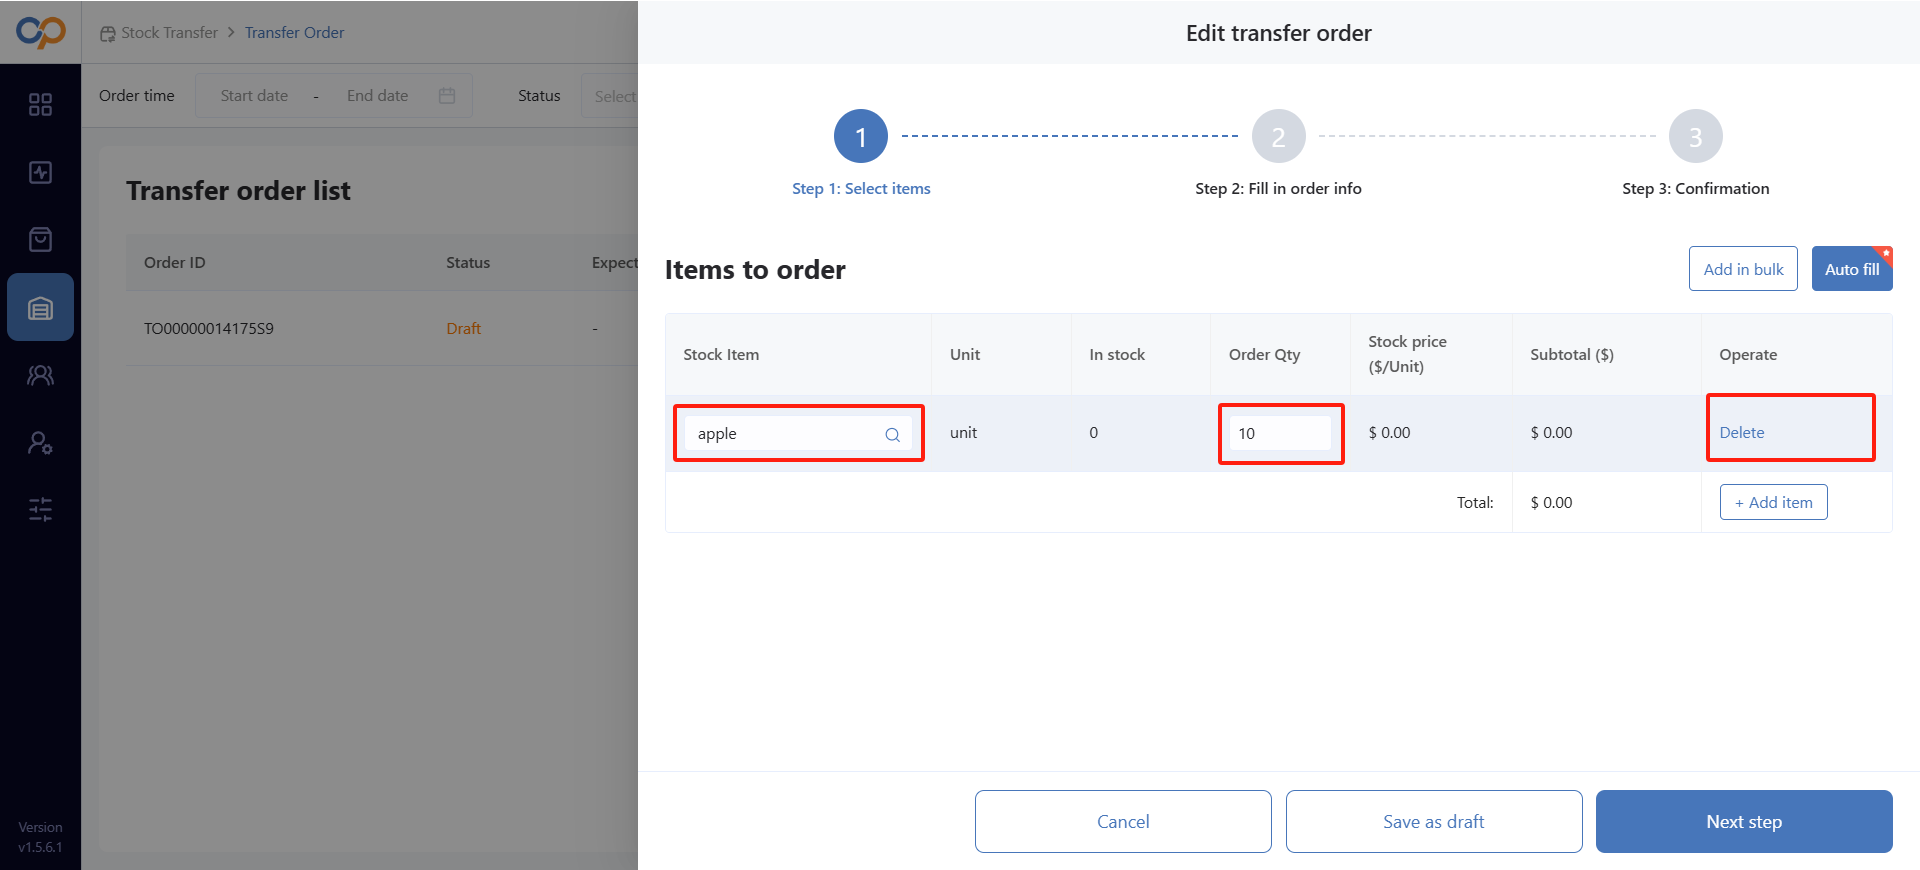The width and height of the screenshot is (1920, 870).
Task: Click the Add in bulk button
Action: point(1743,269)
